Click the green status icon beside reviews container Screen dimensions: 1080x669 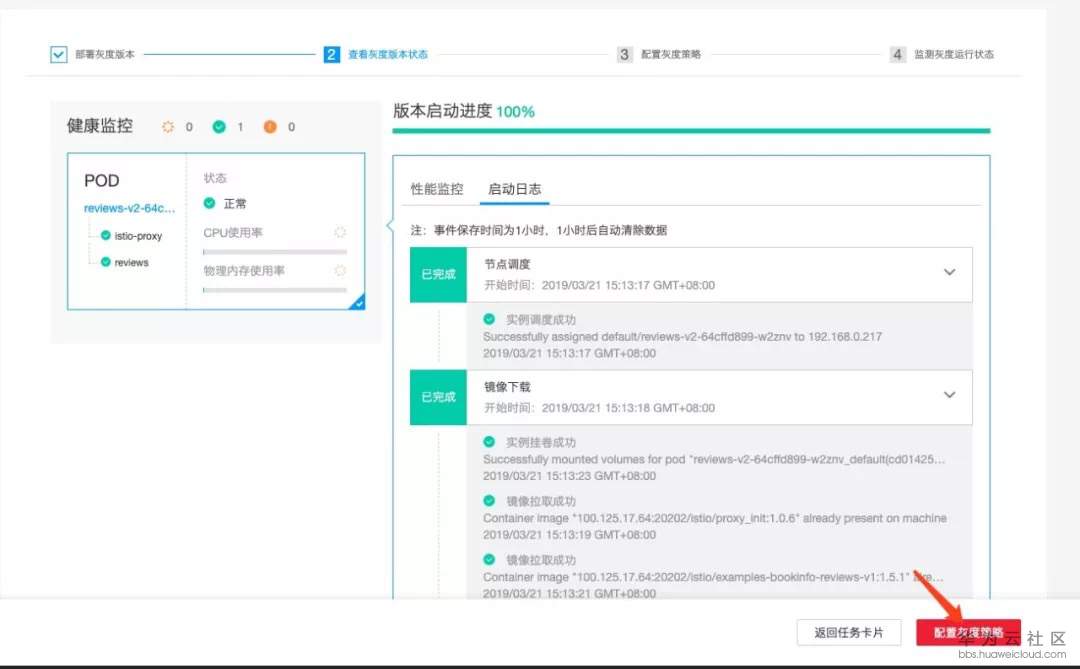(105, 262)
